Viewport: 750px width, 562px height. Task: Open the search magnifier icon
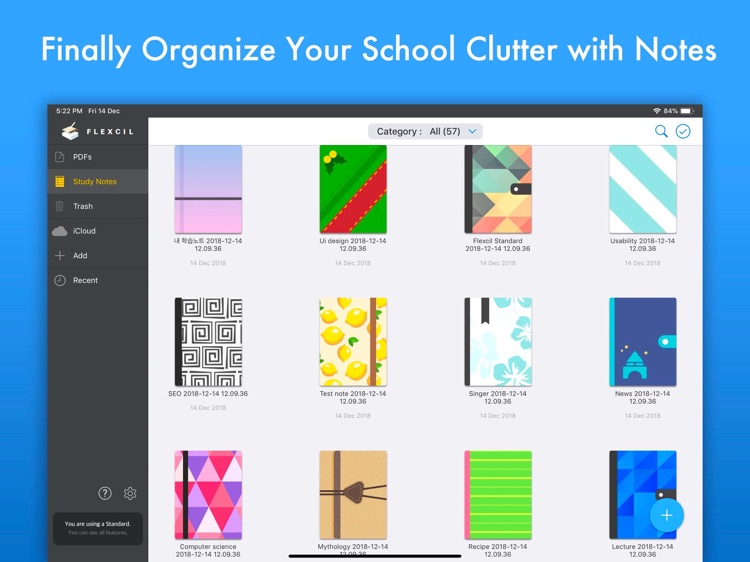[661, 131]
